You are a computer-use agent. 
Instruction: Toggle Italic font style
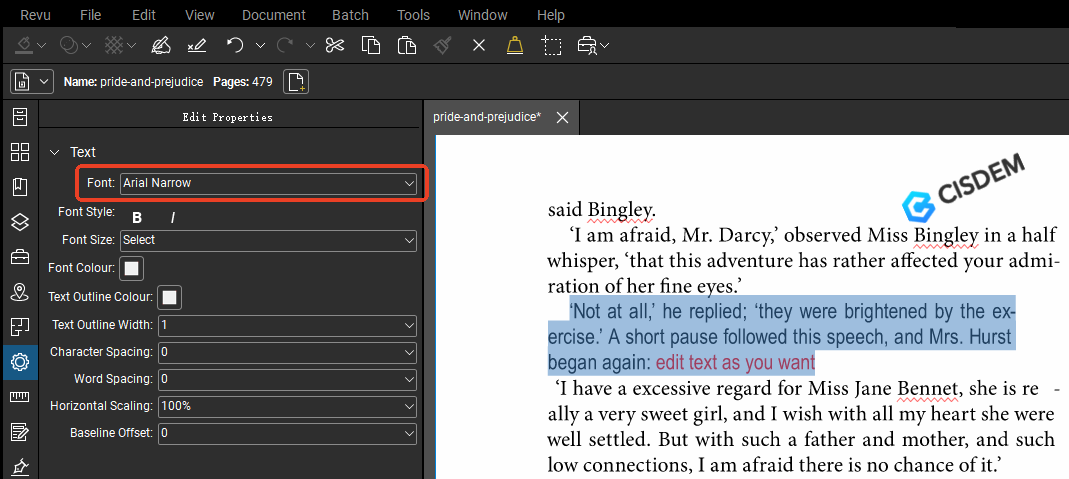point(172,218)
